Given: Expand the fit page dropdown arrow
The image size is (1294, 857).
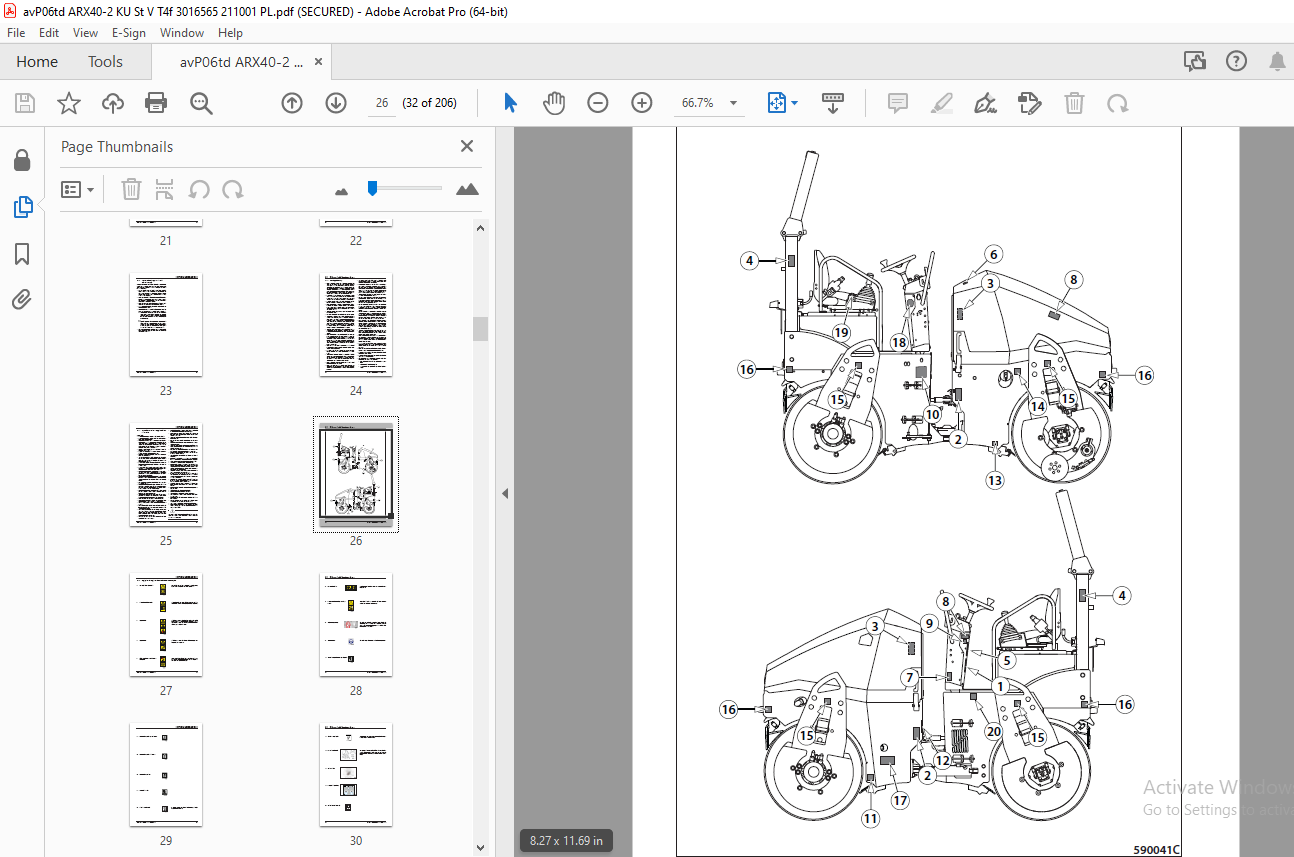Looking at the screenshot, I should (x=794, y=103).
